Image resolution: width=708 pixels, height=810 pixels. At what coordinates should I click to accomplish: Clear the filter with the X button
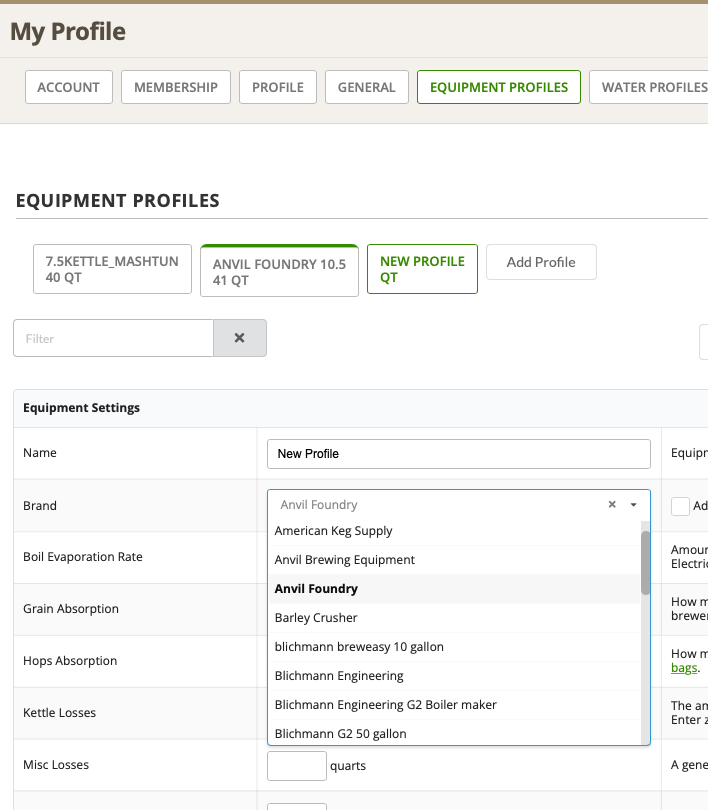[240, 338]
